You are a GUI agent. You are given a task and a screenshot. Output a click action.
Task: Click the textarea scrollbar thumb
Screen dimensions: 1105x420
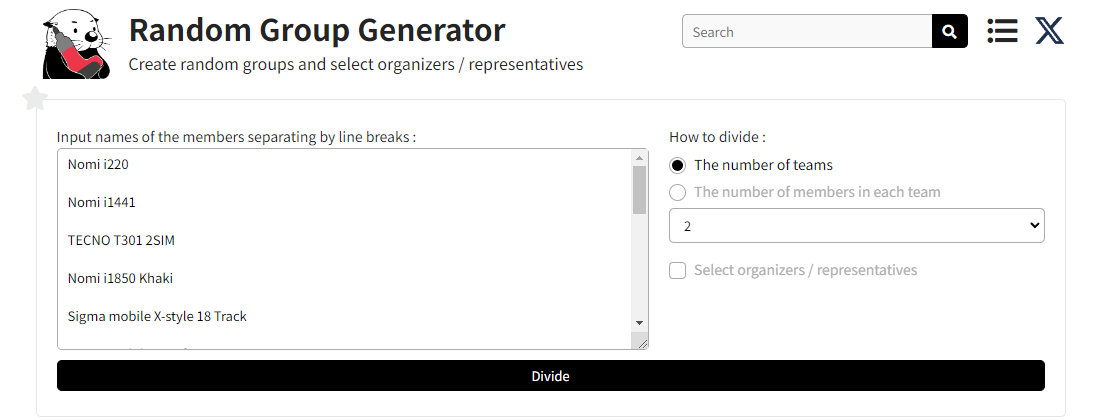639,189
